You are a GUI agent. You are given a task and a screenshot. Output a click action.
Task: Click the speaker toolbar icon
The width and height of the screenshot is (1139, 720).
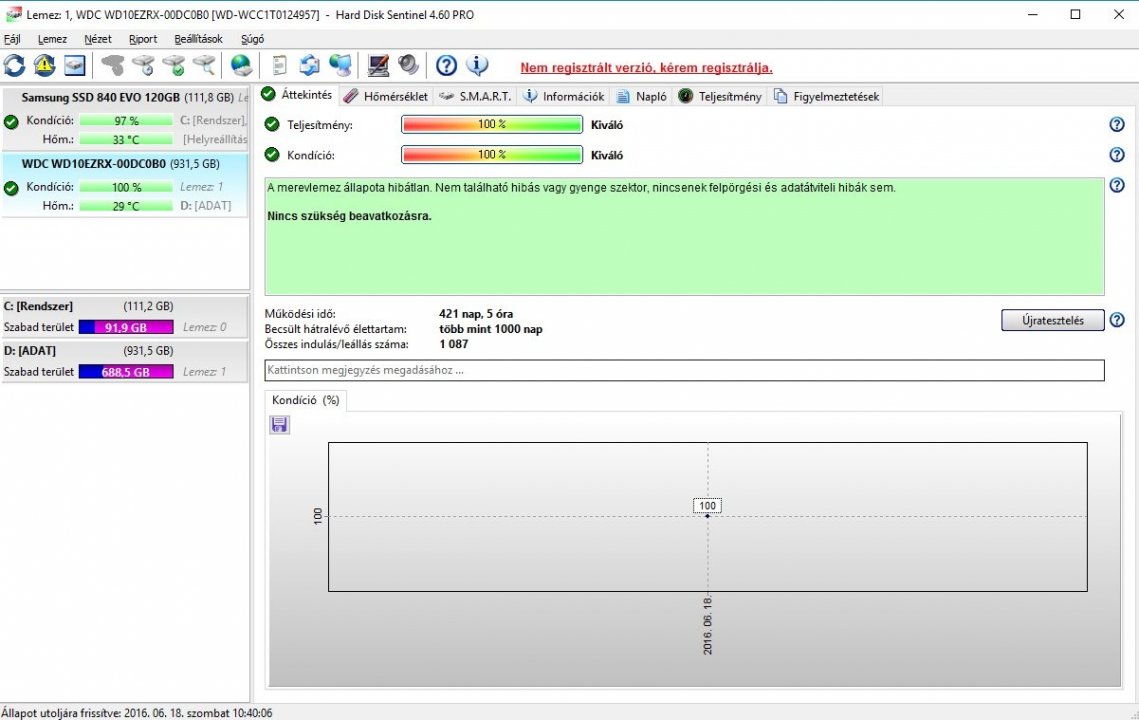tap(408, 65)
